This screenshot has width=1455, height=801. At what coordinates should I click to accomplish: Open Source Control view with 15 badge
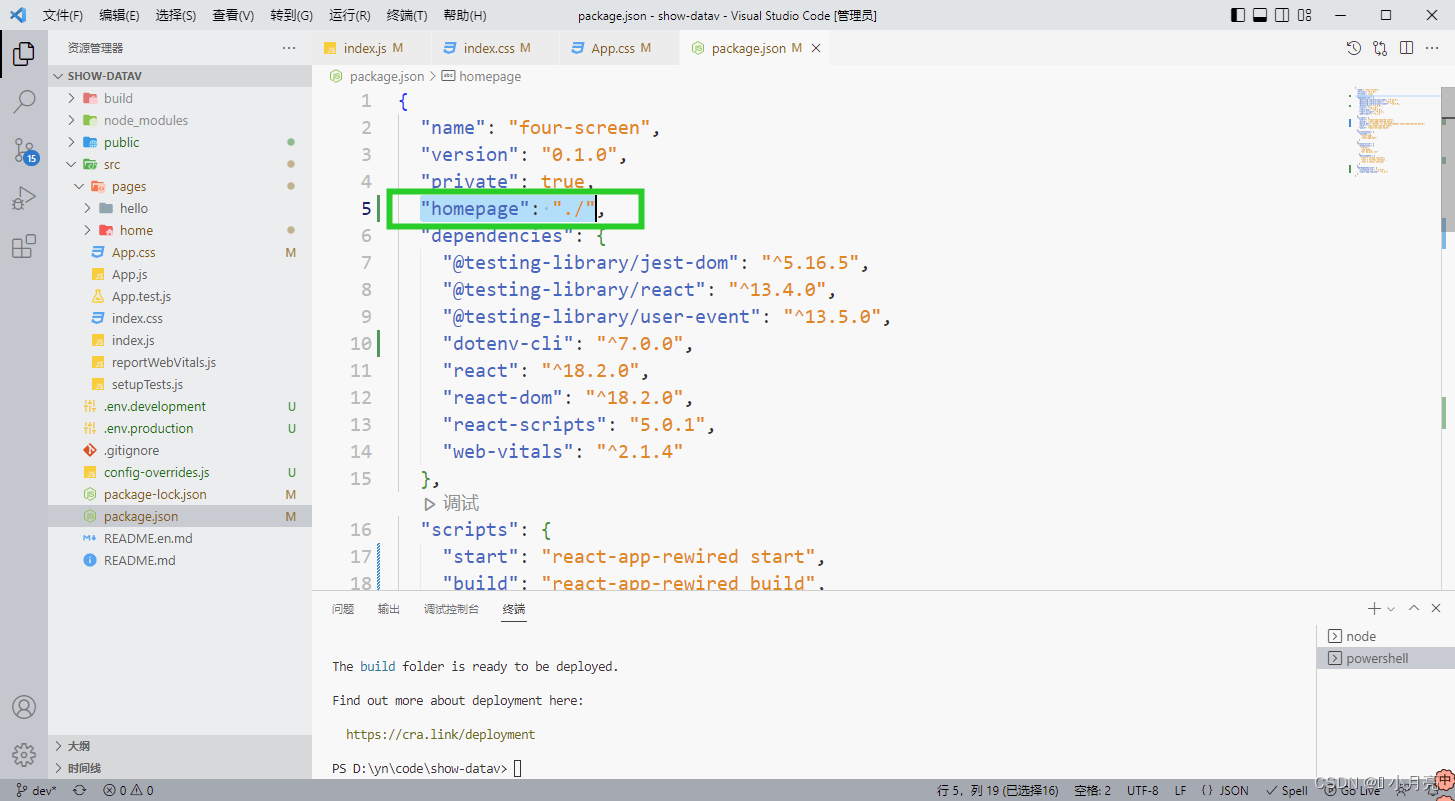[x=24, y=150]
